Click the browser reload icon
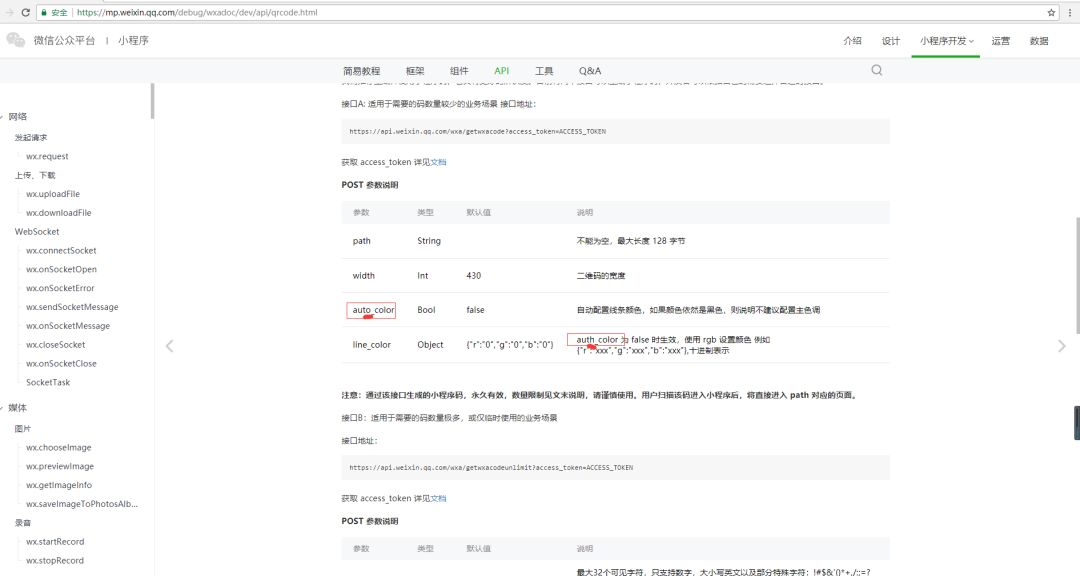The width and height of the screenshot is (1080, 576). click(25, 12)
